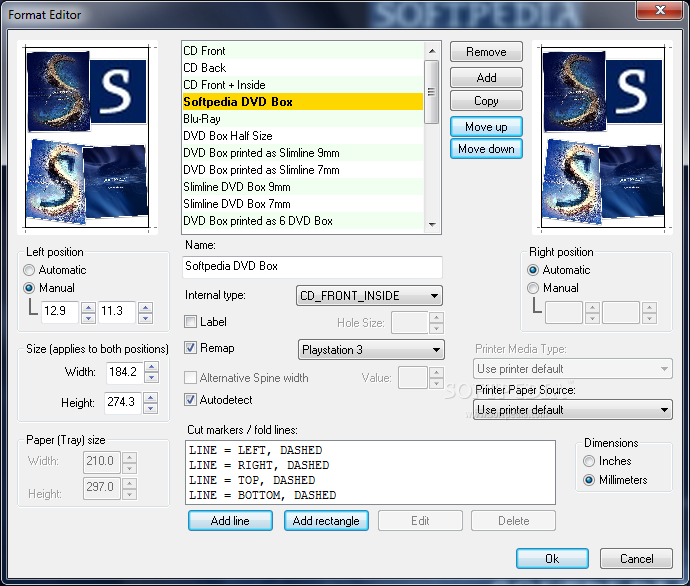
Task: Click Left position 11.3 field
Action: [117, 312]
